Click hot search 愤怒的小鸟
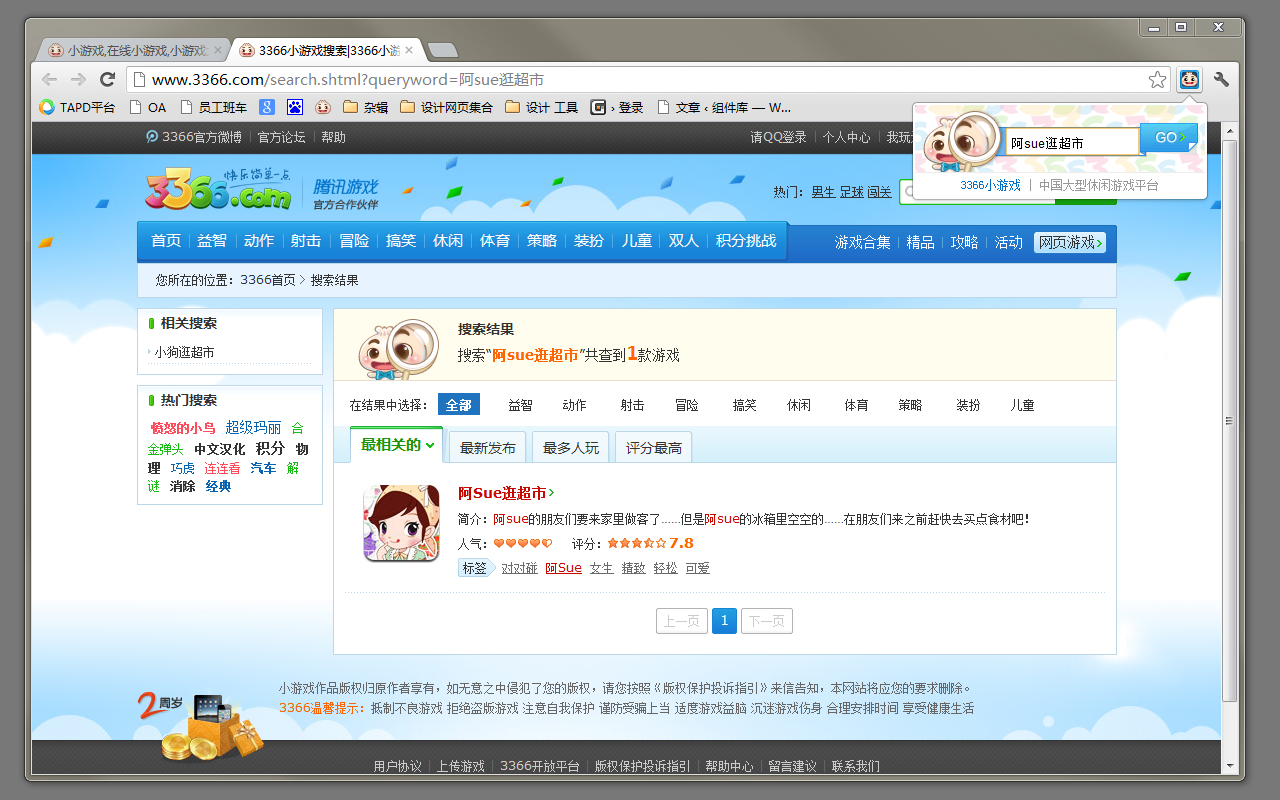Viewport: 1280px width, 800px height. (x=183, y=428)
